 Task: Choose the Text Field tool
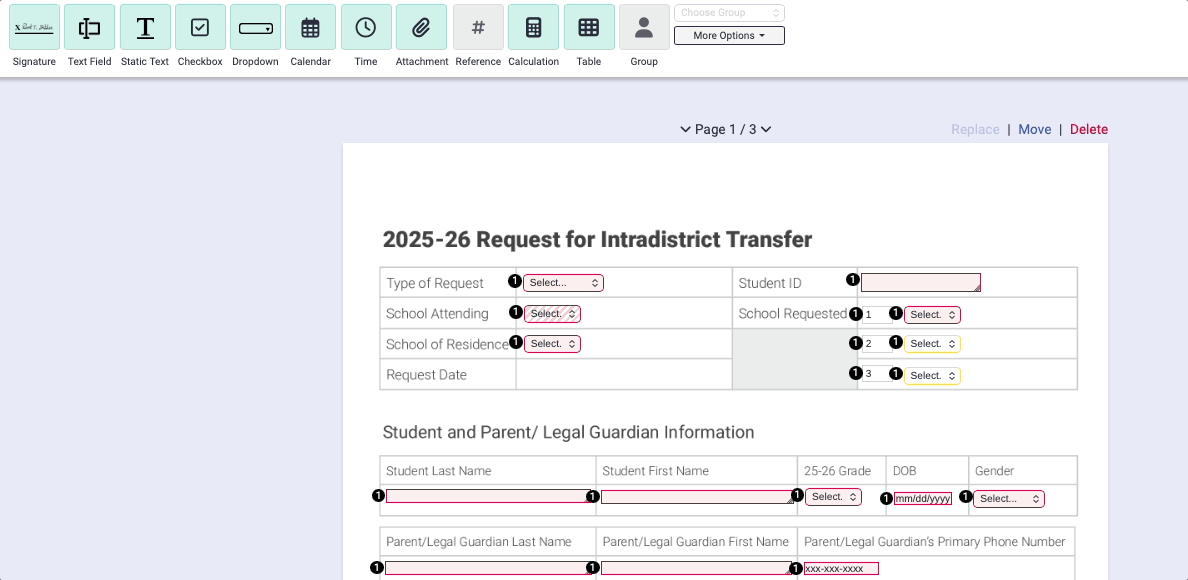point(89,27)
